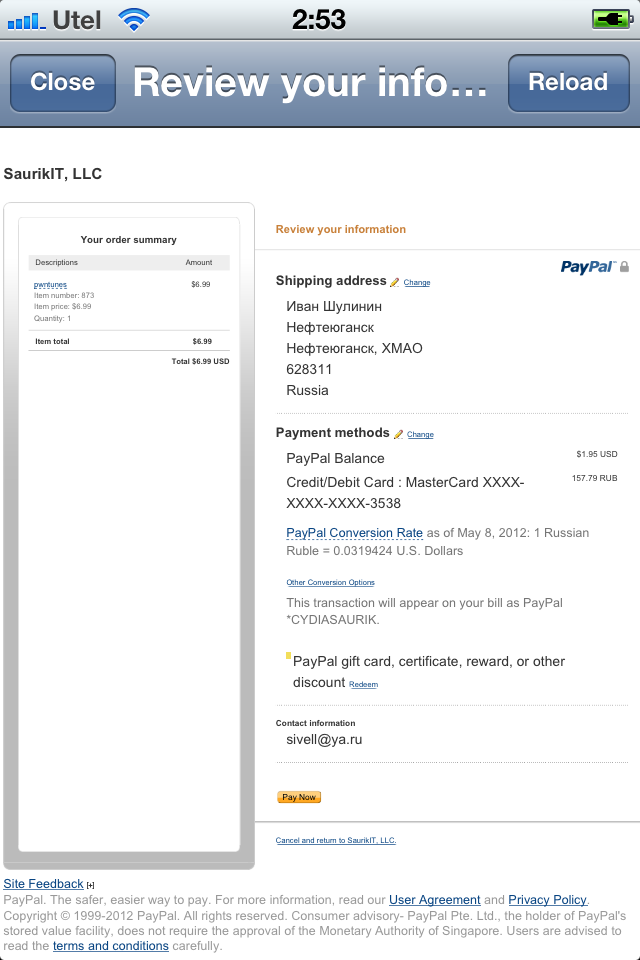This screenshot has height=960, width=640.
Task: Click the yellow Pay Now button
Action: (x=299, y=797)
